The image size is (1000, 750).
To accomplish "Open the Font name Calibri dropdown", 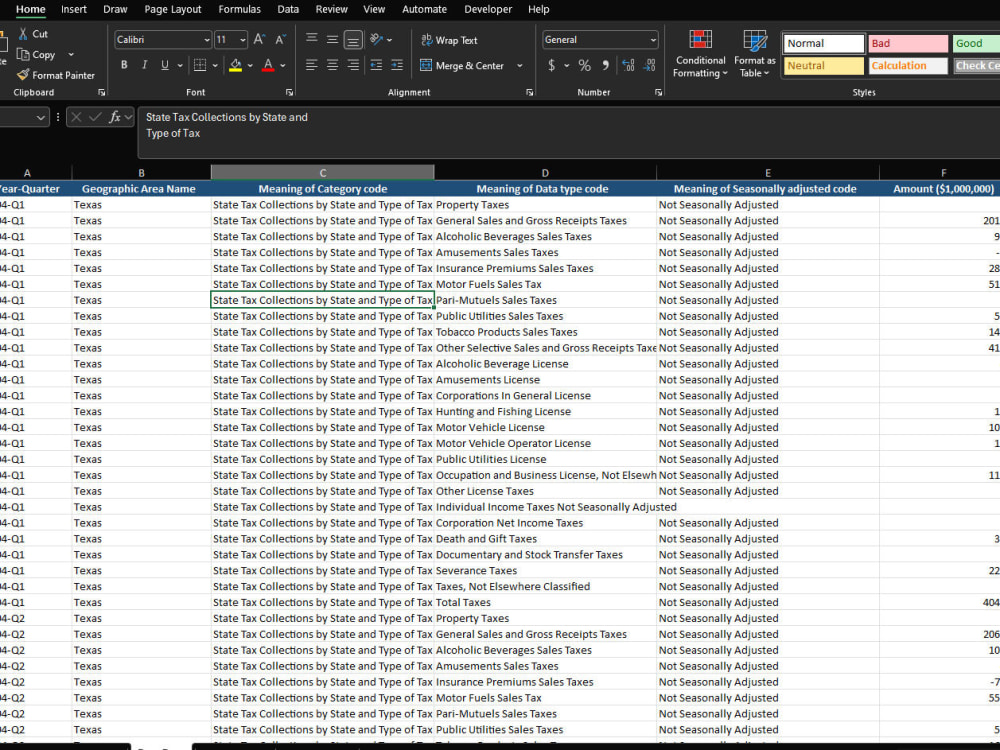I will tap(207, 40).
